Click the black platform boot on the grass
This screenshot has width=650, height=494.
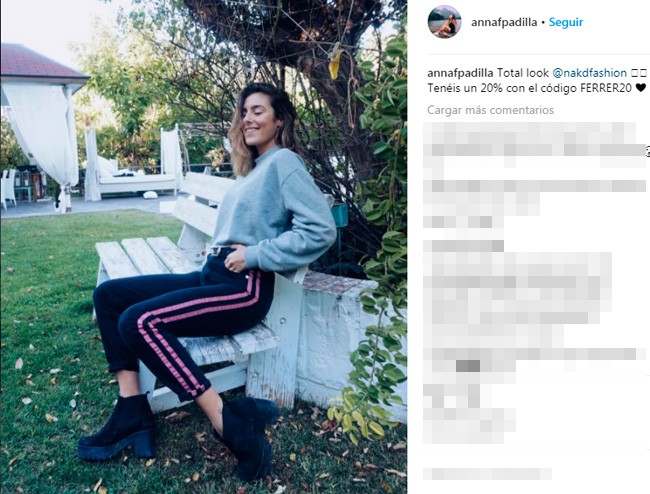[117, 428]
